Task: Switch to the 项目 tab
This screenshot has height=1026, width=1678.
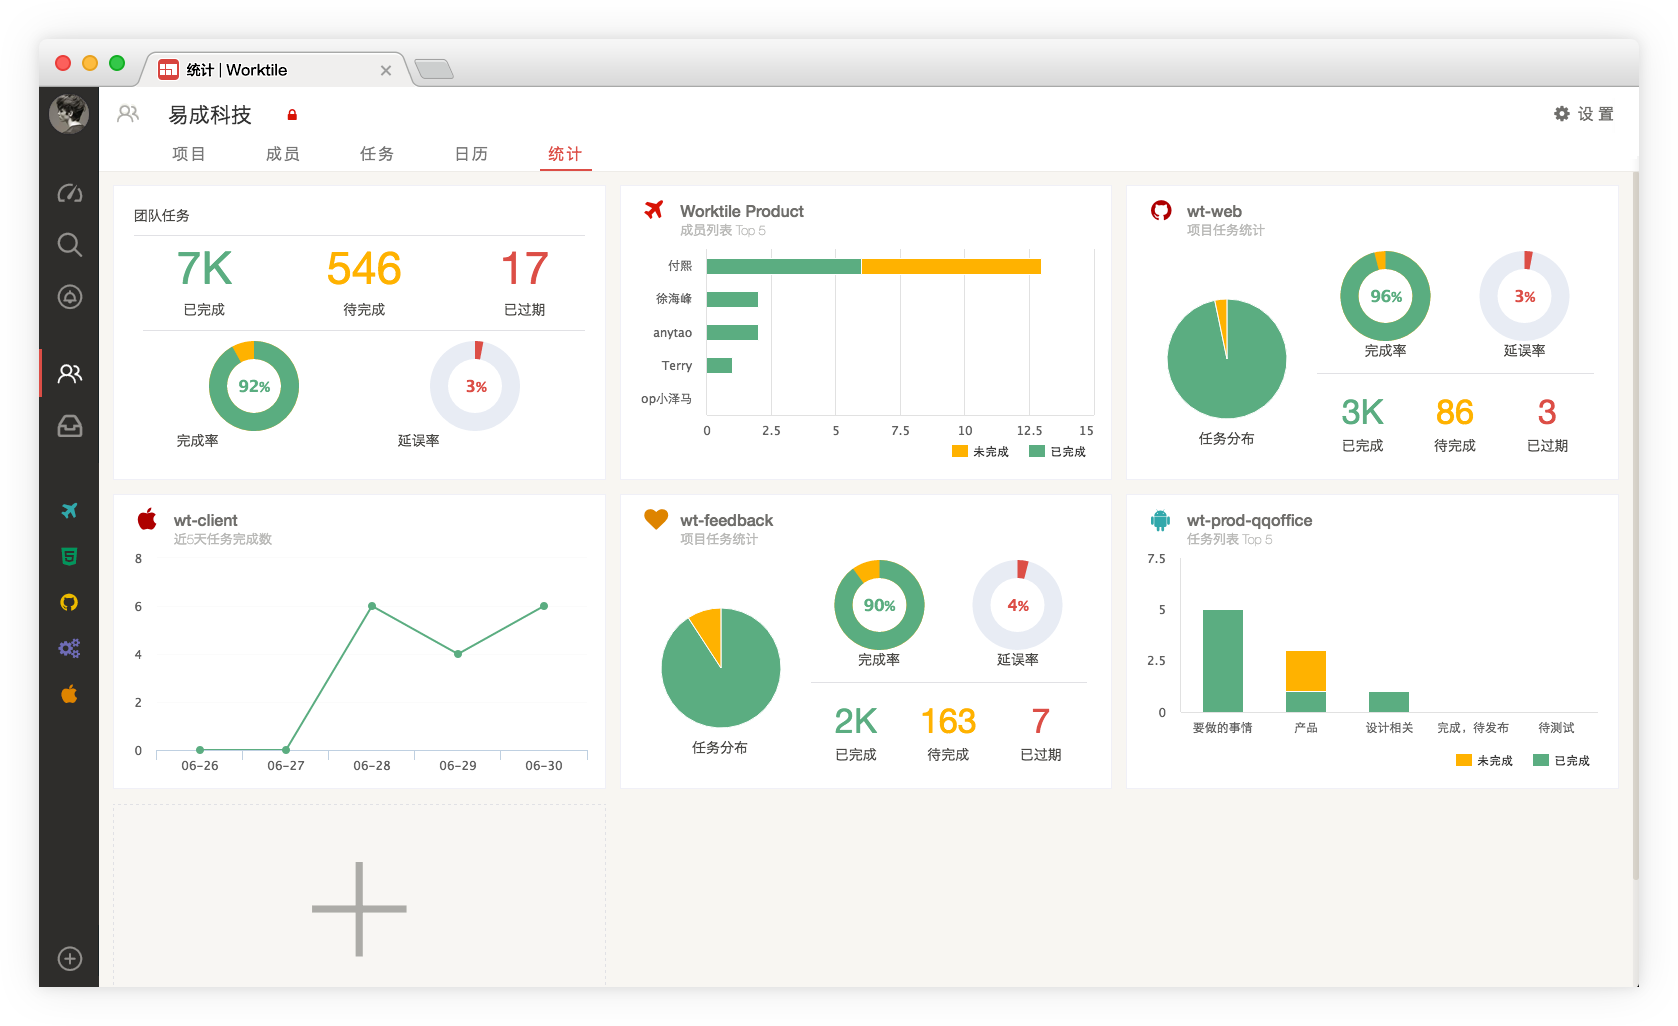Action: [189, 154]
